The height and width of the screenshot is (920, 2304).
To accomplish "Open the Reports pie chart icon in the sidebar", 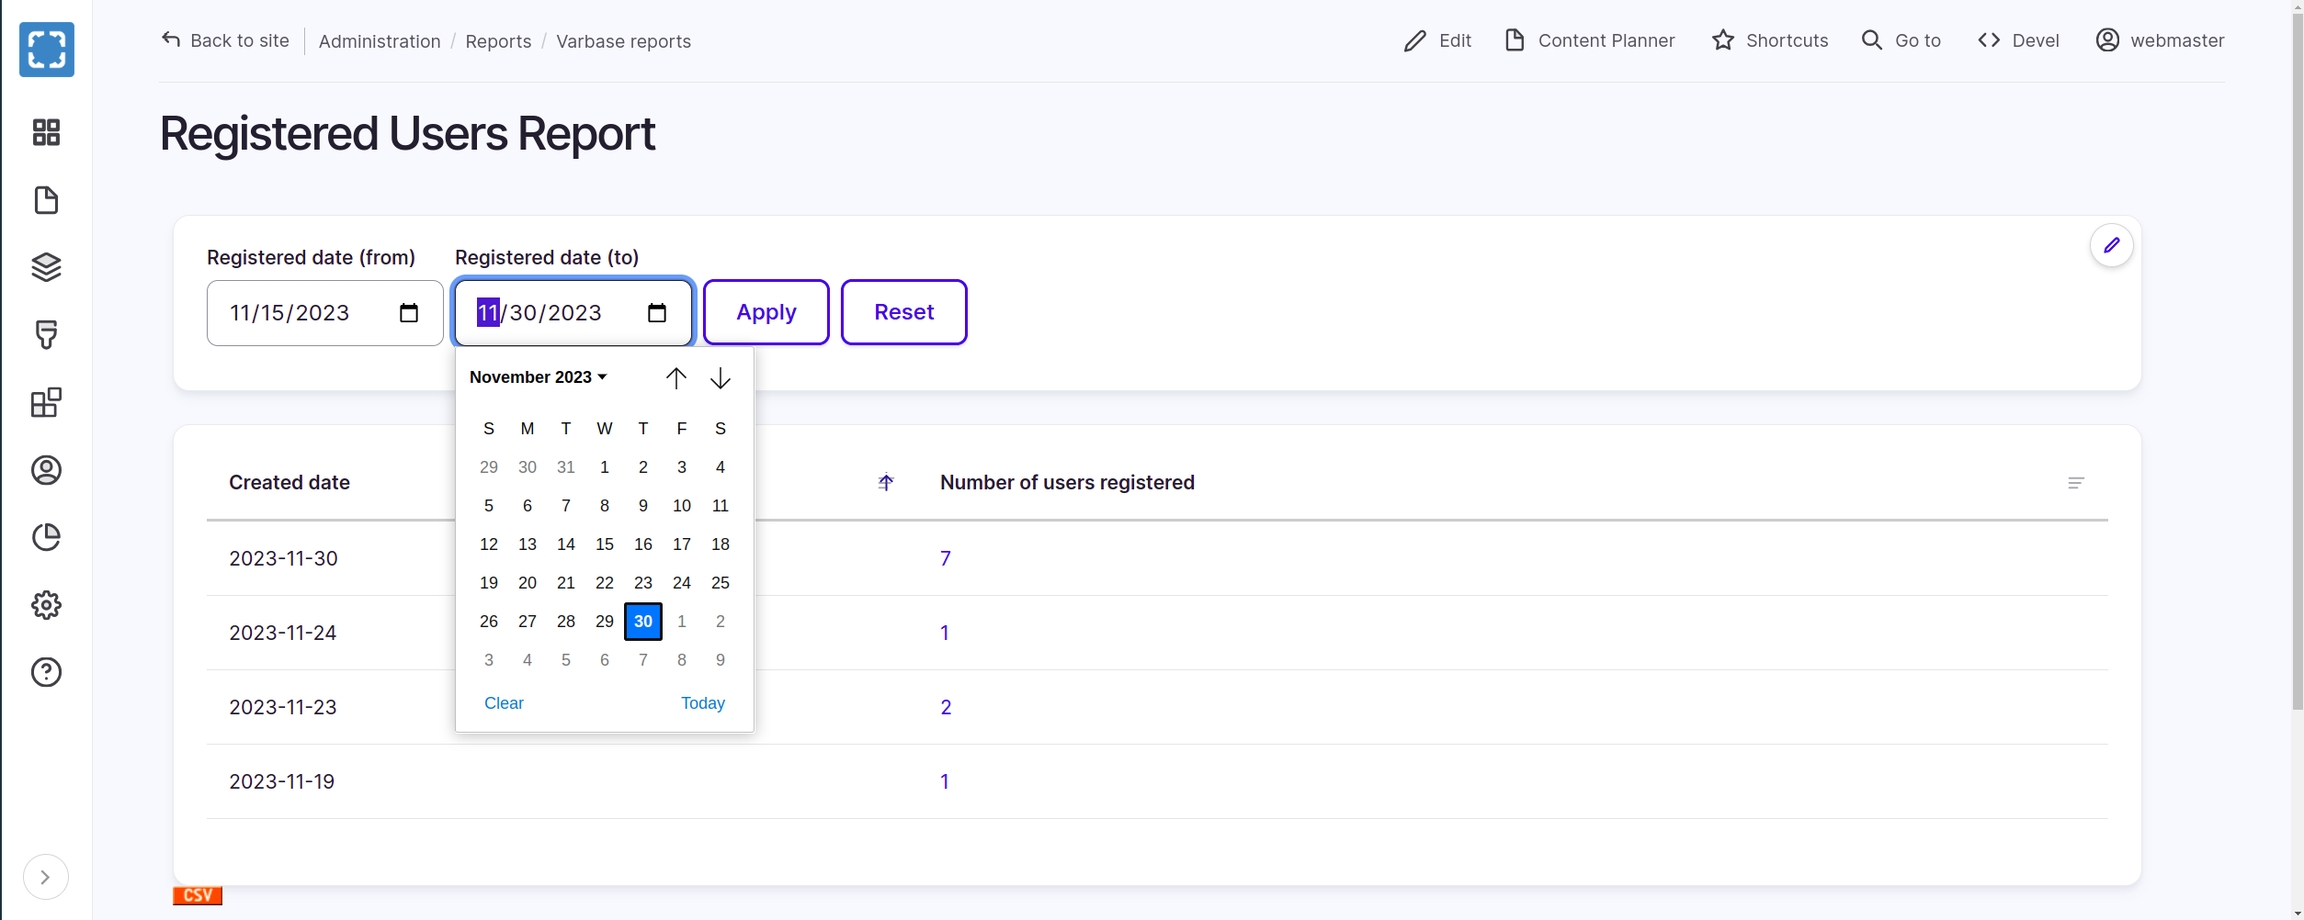I will tap(46, 537).
